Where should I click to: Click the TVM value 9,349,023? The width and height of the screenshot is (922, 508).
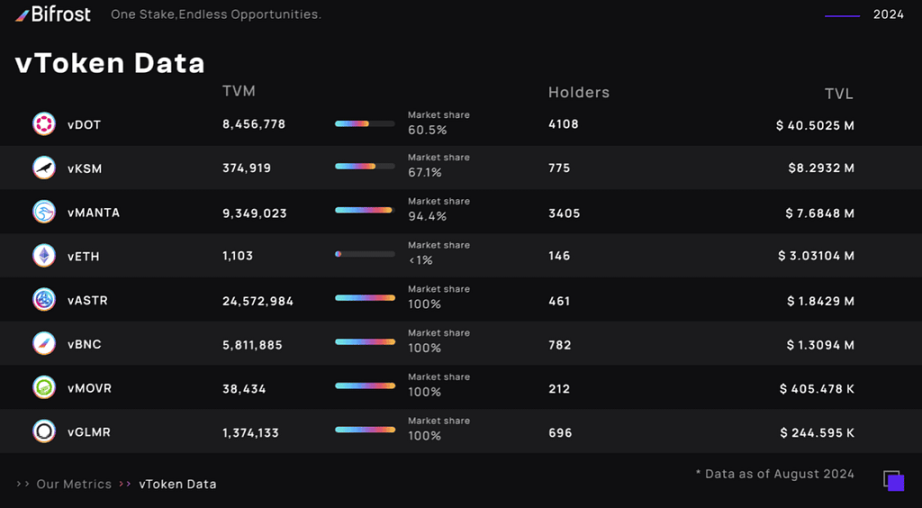(x=255, y=213)
